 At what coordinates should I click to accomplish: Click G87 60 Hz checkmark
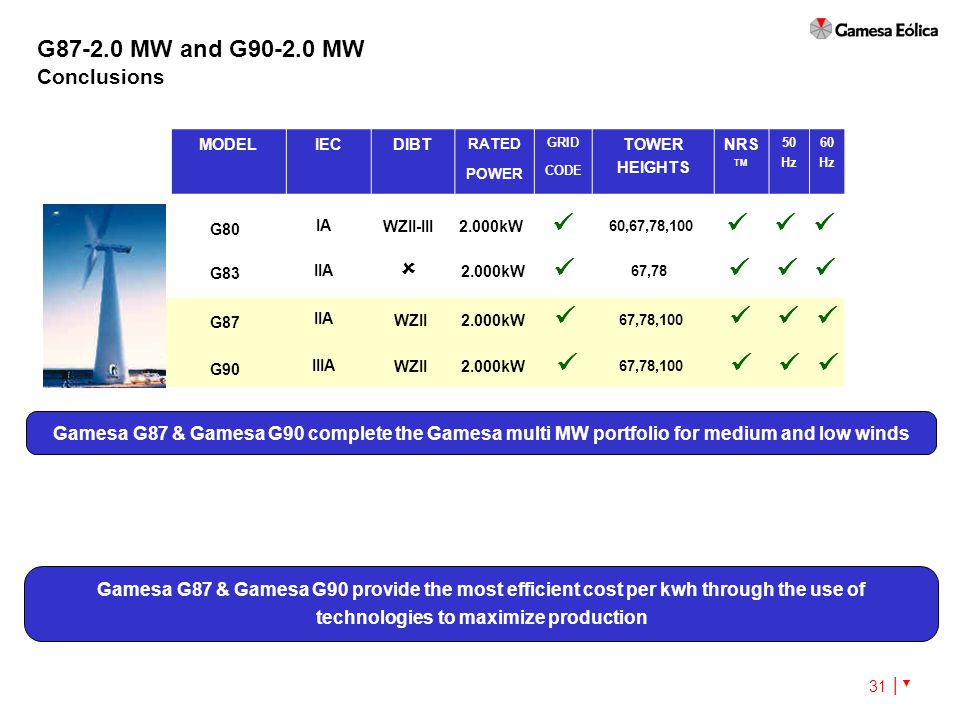[x=827, y=315]
